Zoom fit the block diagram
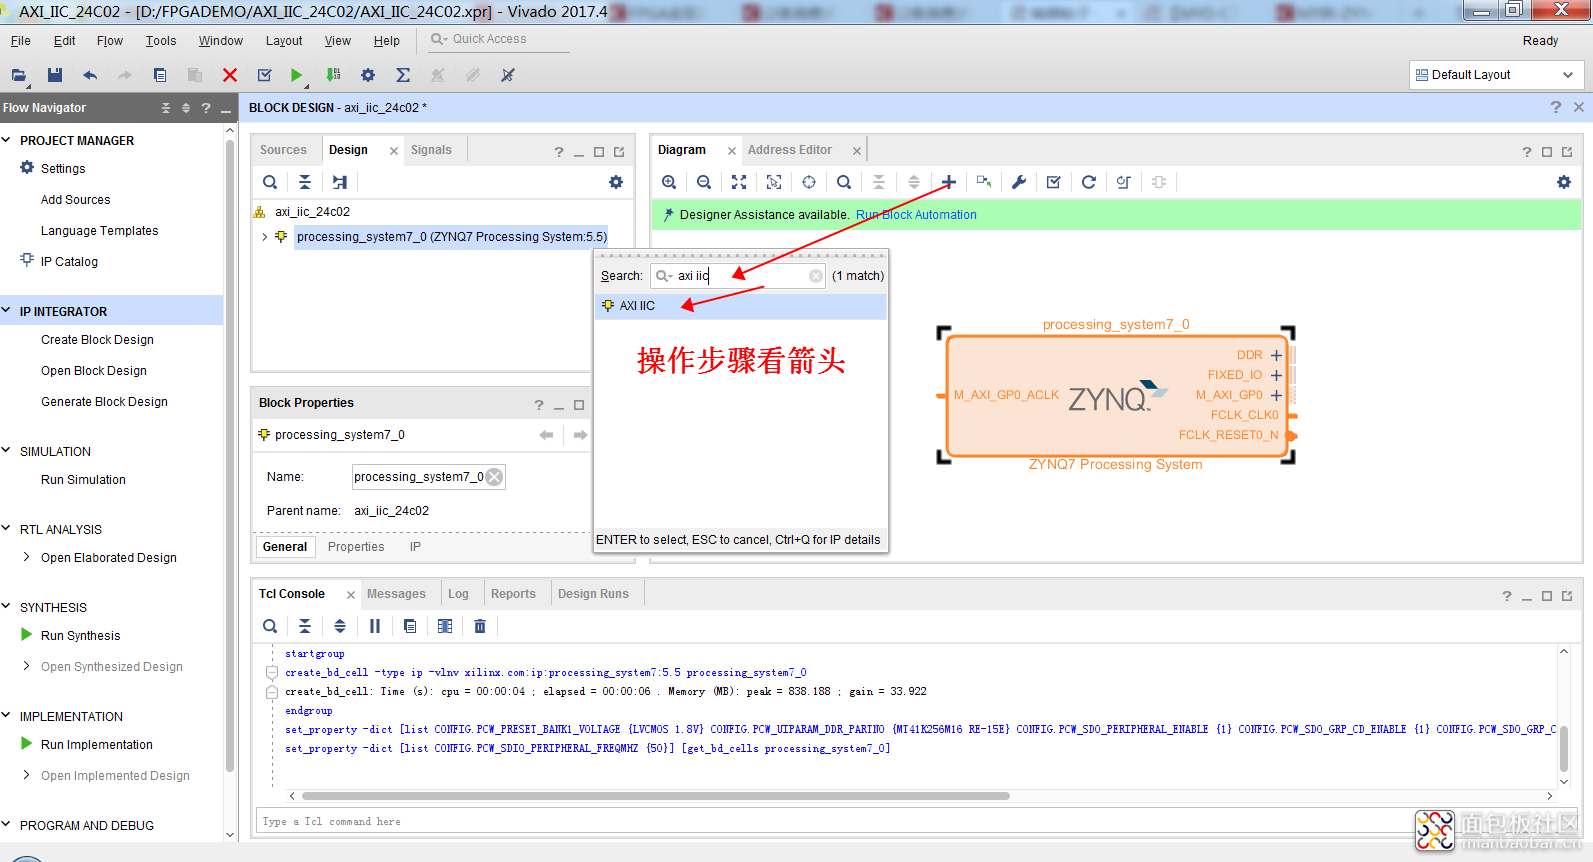The height and width of the screenshot is (862, 1593). pos(739,182)
